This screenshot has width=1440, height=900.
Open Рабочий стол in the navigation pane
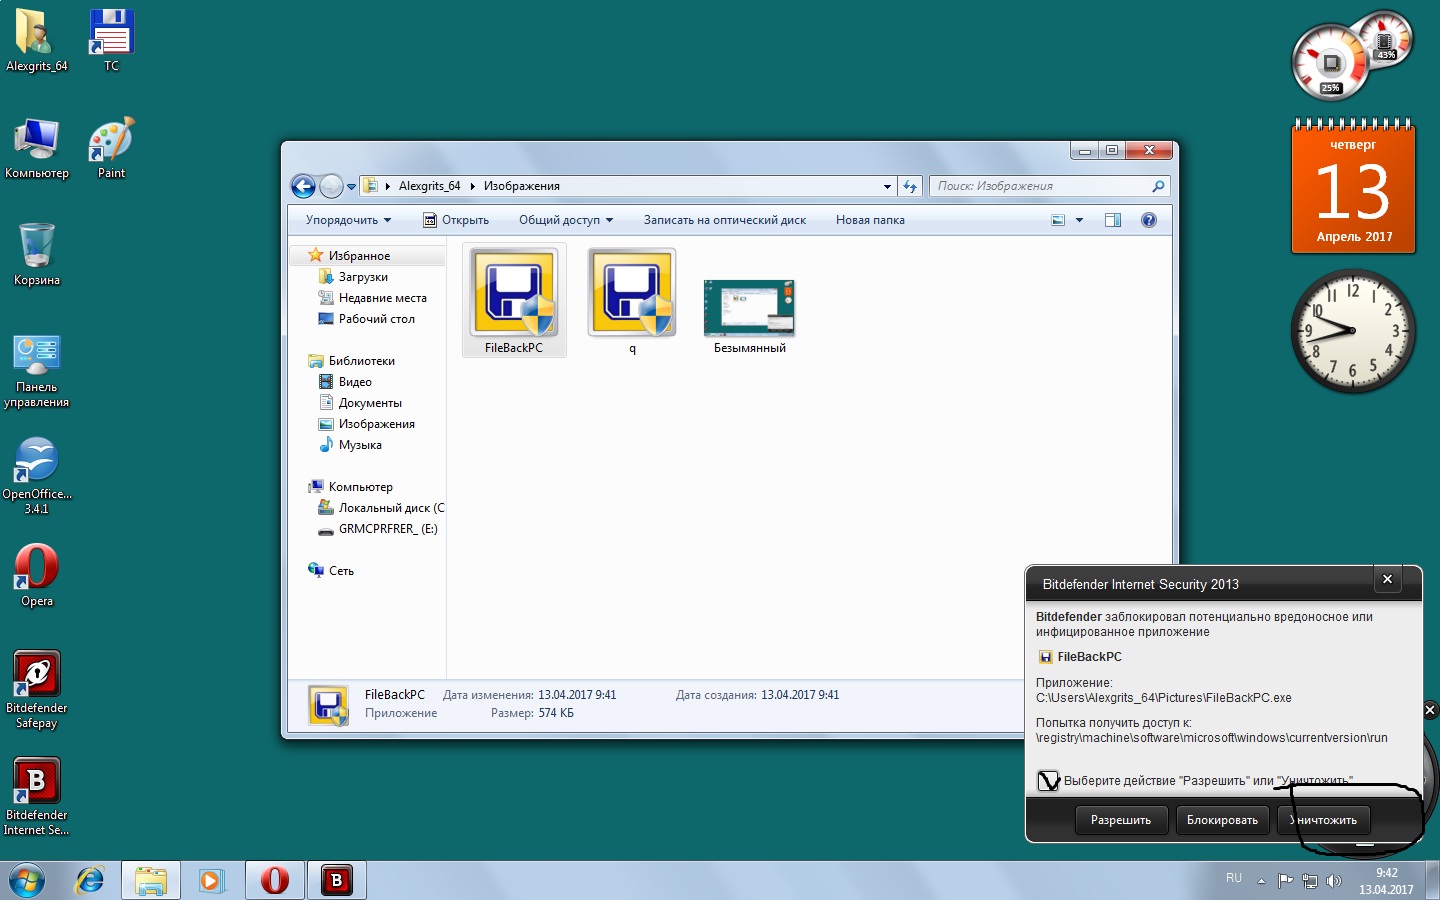[x=366, y=319]
